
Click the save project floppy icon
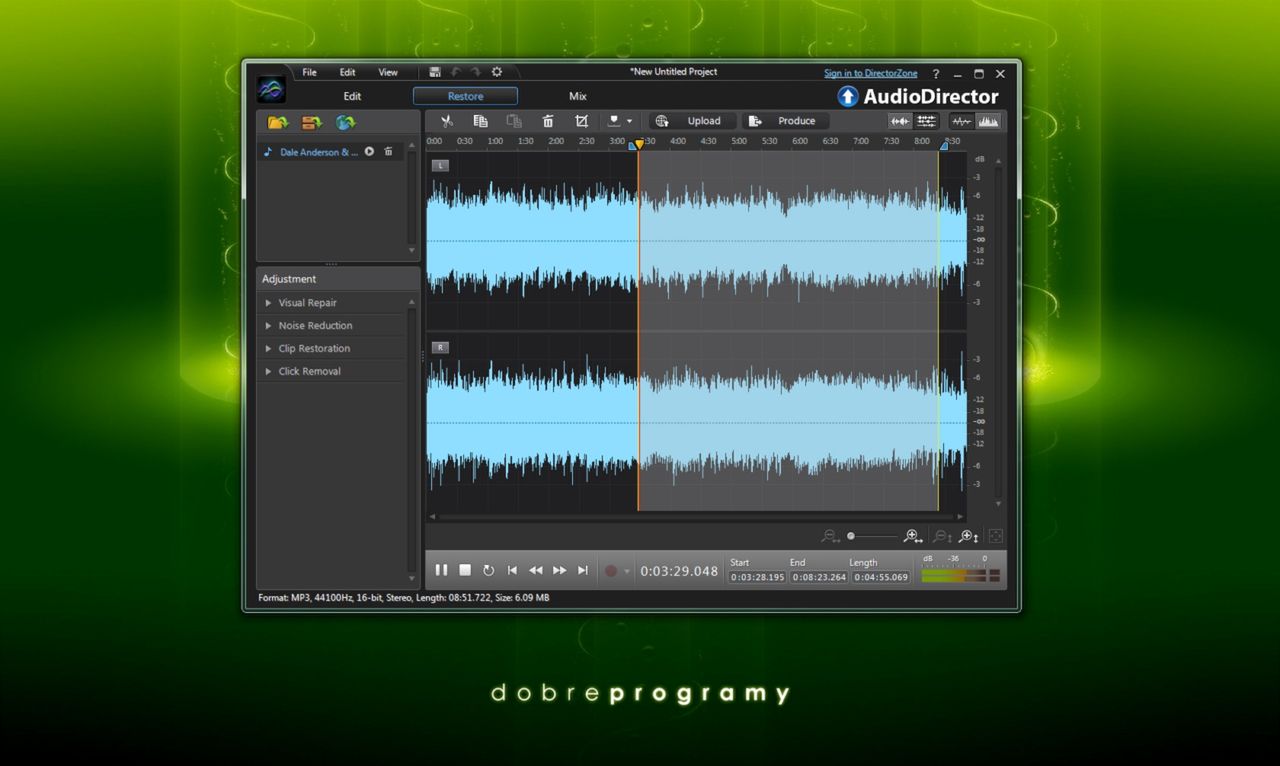435,72
